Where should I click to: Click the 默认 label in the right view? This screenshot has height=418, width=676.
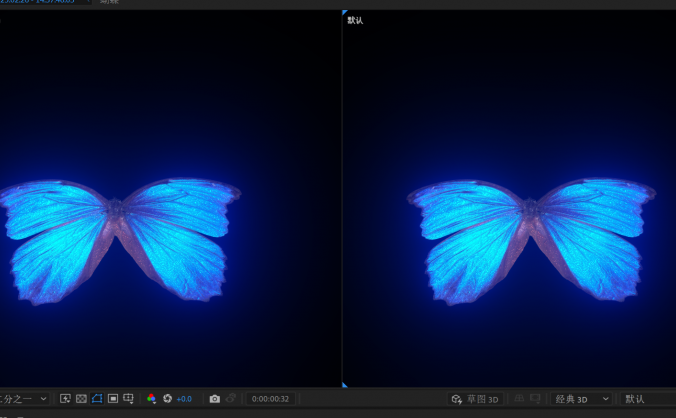click(355, 20)
